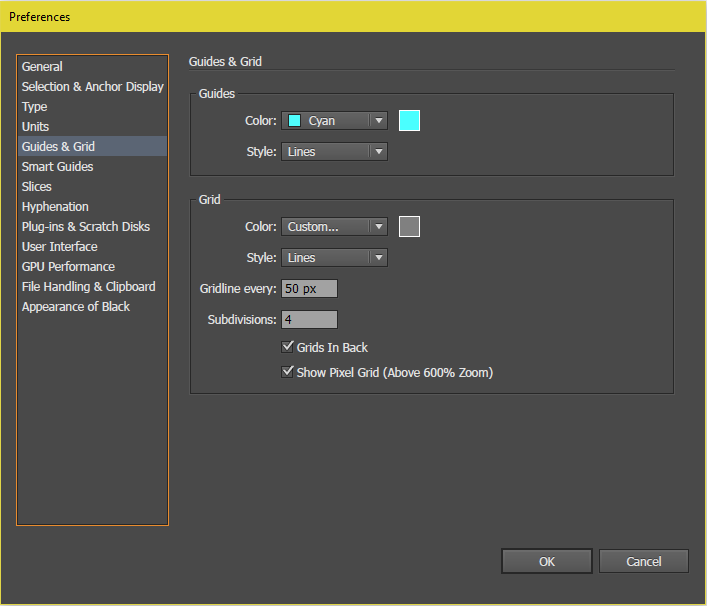
Task: Disable the Grids In Back checkbox
Action: pyautogui.click(x=289, y=348)
